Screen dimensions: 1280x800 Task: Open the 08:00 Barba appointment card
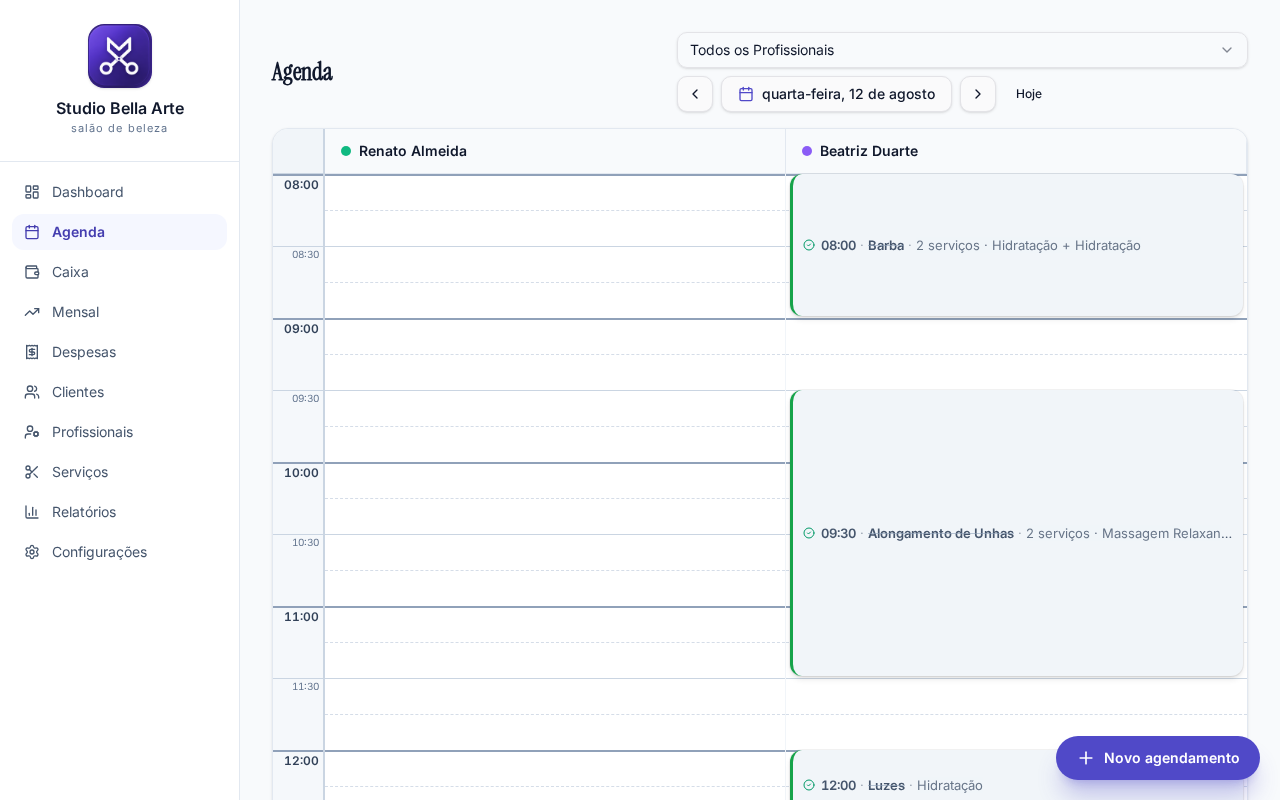click(x=1017, y=245)
